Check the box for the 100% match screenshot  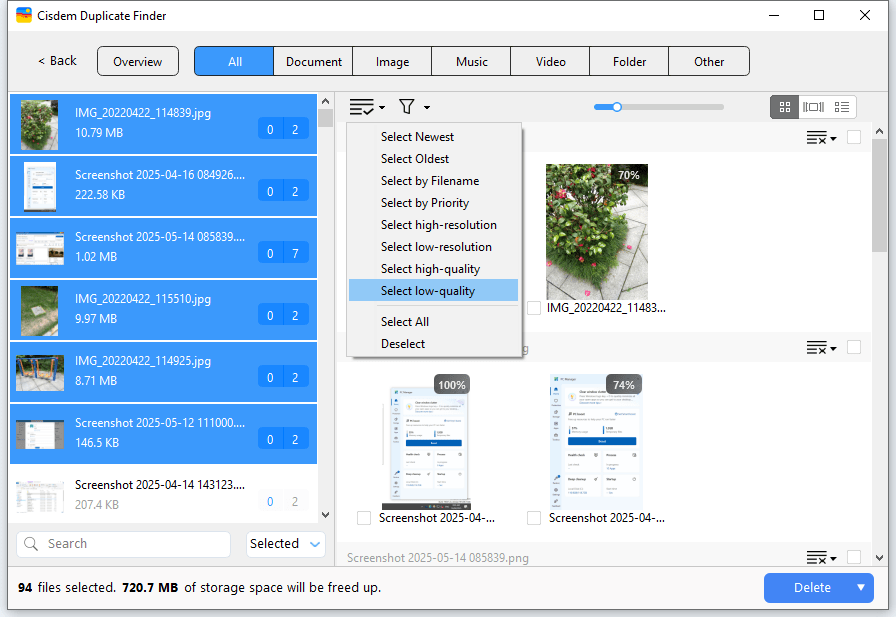(x=364, y=518)
